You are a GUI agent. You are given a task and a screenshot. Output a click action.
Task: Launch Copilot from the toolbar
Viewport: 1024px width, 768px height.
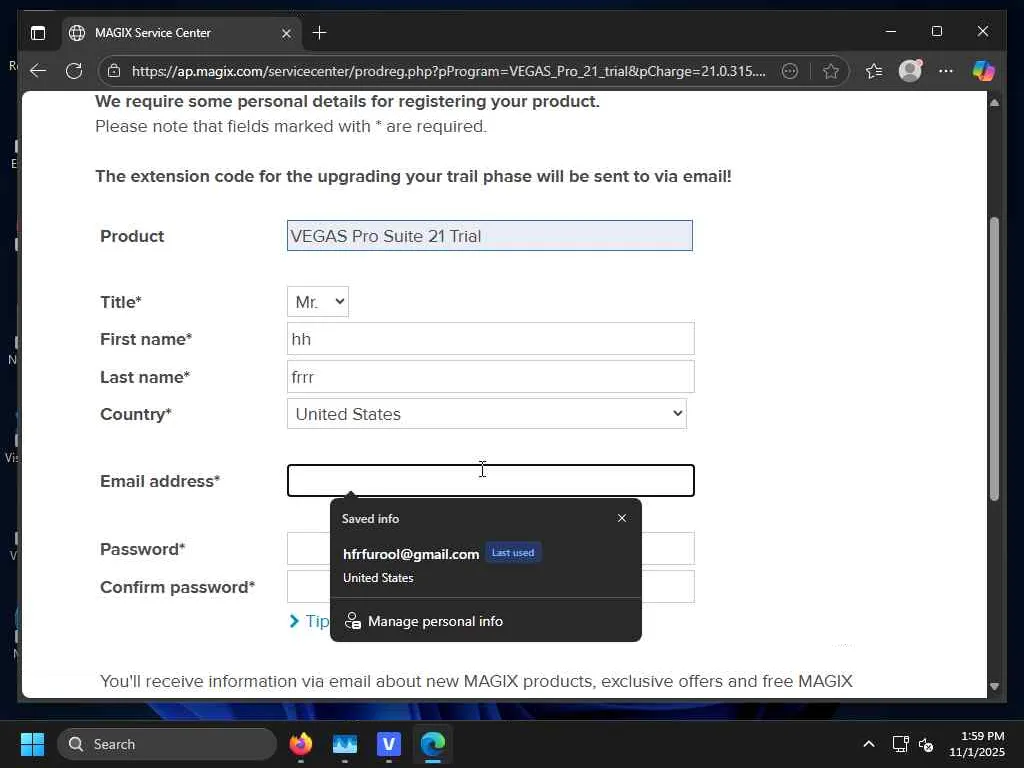(983, 71)
